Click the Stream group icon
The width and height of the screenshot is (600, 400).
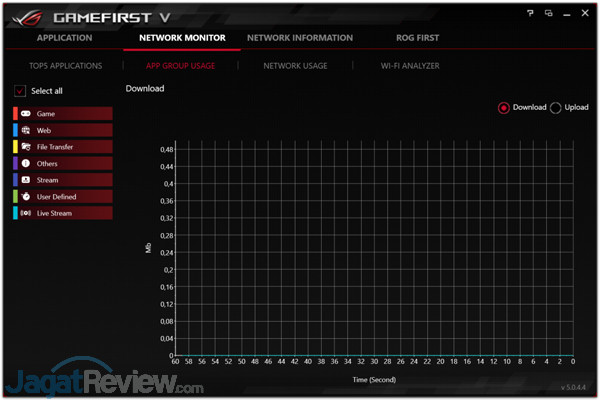click(x=26, y=180)
